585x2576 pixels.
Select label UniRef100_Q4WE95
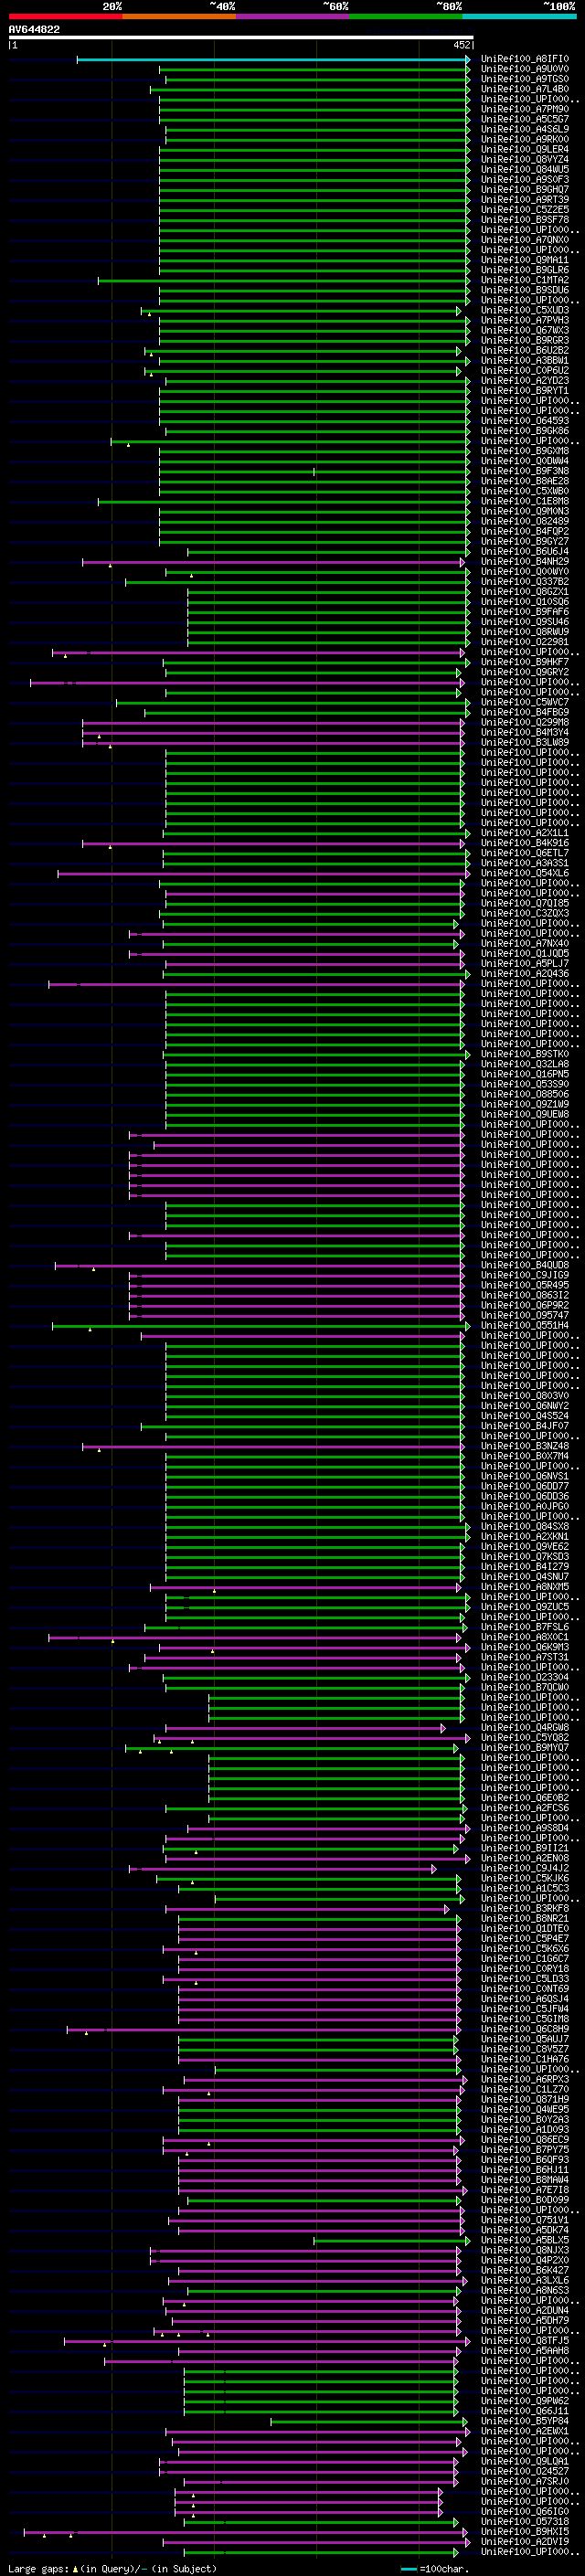pyautogui.click(x=524, y=2109)
